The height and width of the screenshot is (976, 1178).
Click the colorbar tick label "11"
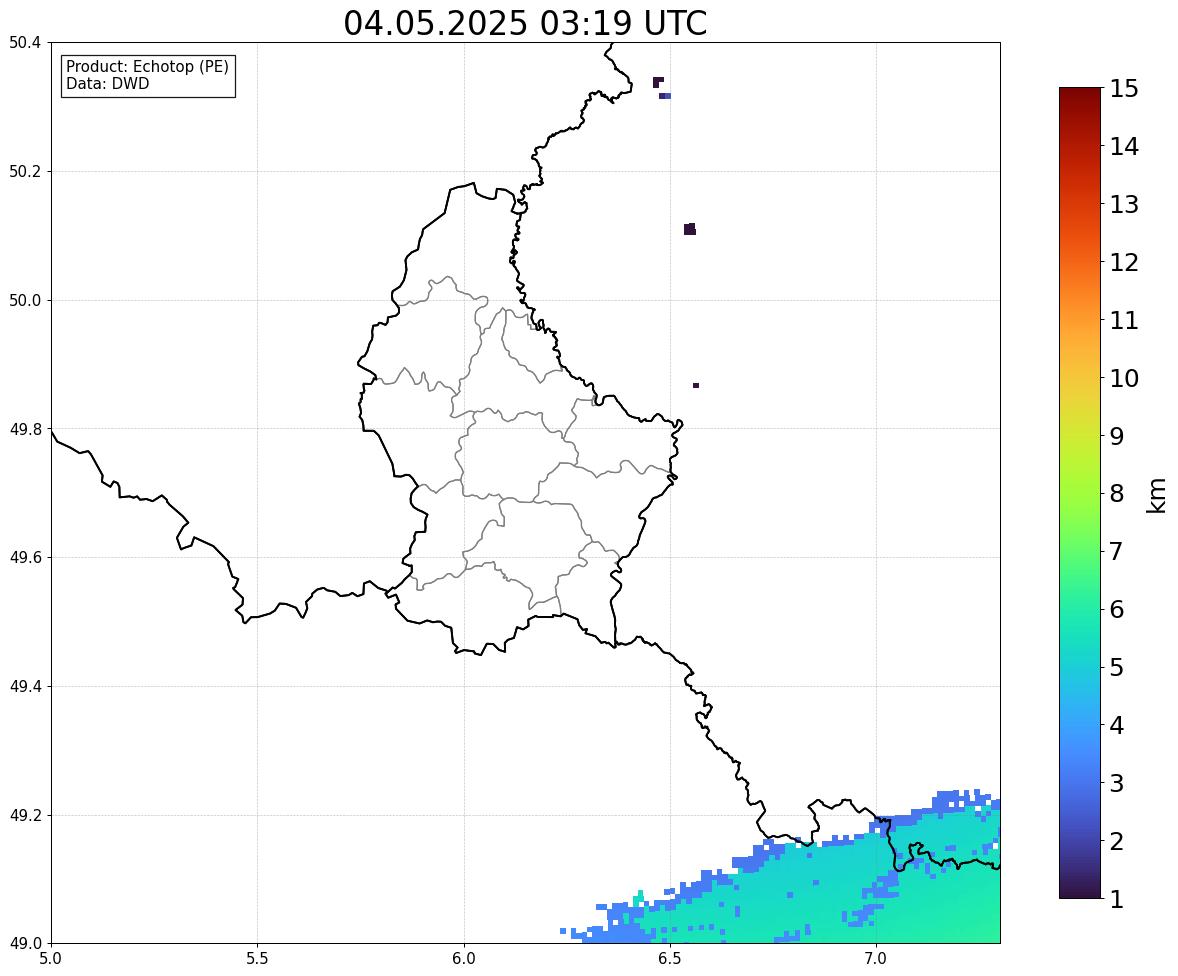1124,320
